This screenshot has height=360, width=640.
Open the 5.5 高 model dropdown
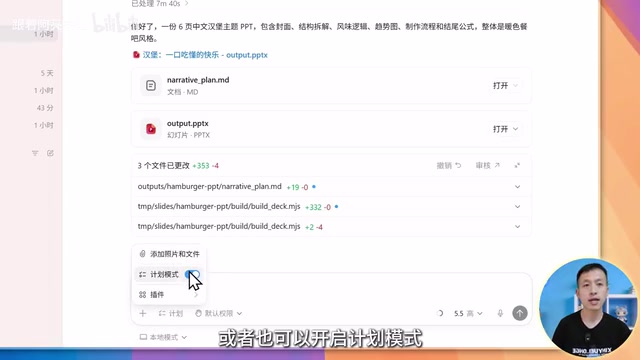(468, 313)
